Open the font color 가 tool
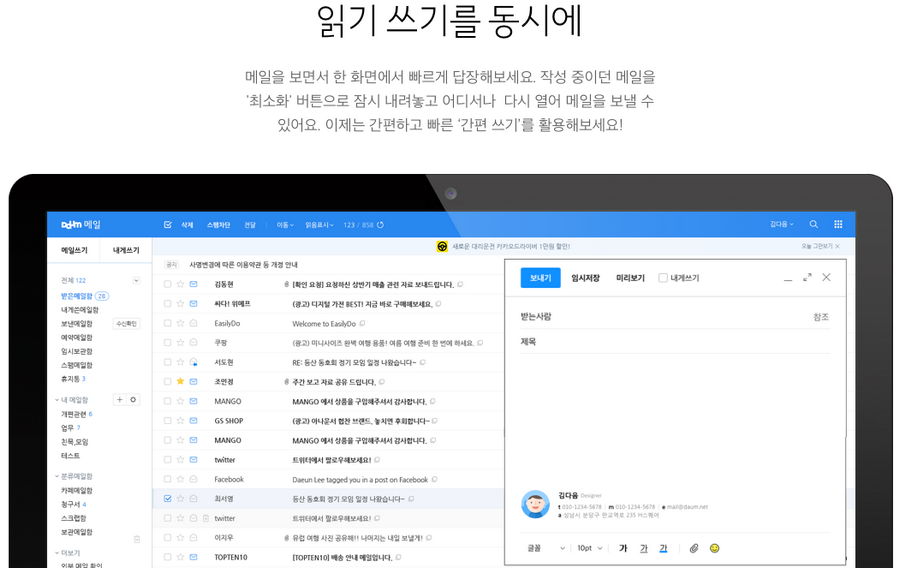 (663, 548)
